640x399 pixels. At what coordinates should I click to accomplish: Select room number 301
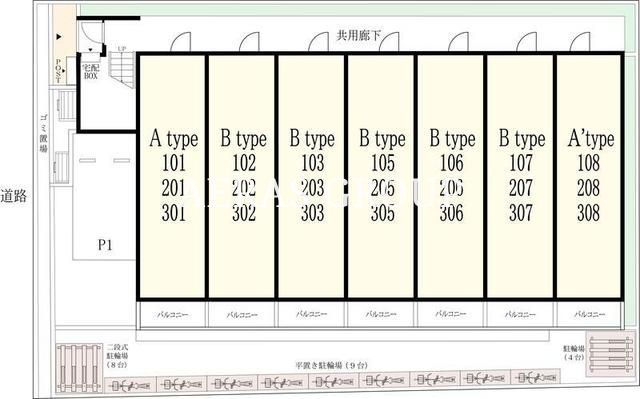(x=174, y=213)
